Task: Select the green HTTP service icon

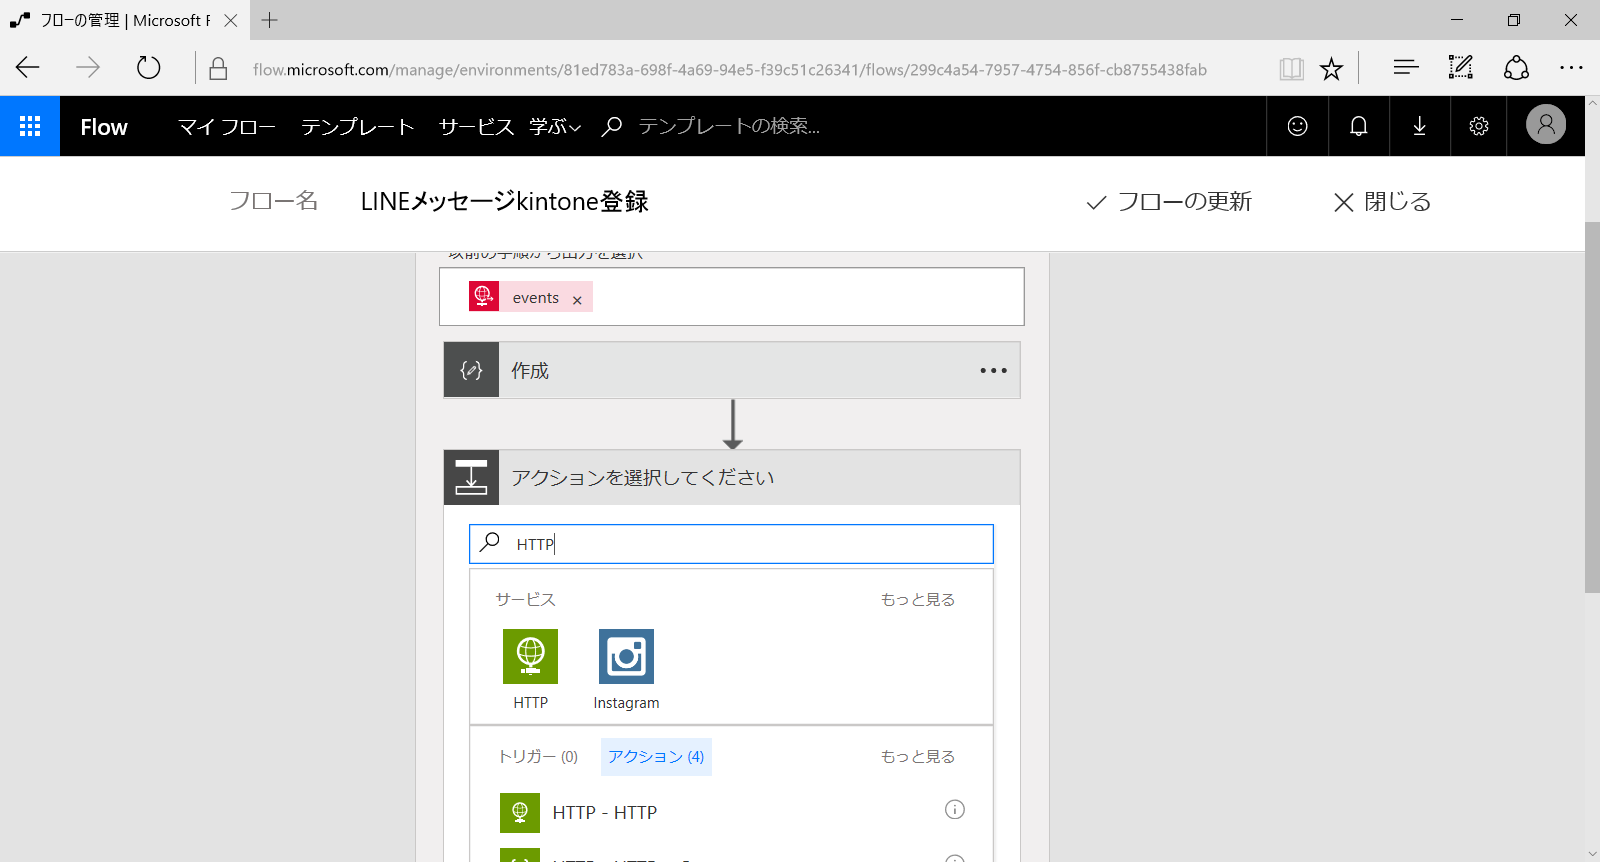Action: [530, 656]
